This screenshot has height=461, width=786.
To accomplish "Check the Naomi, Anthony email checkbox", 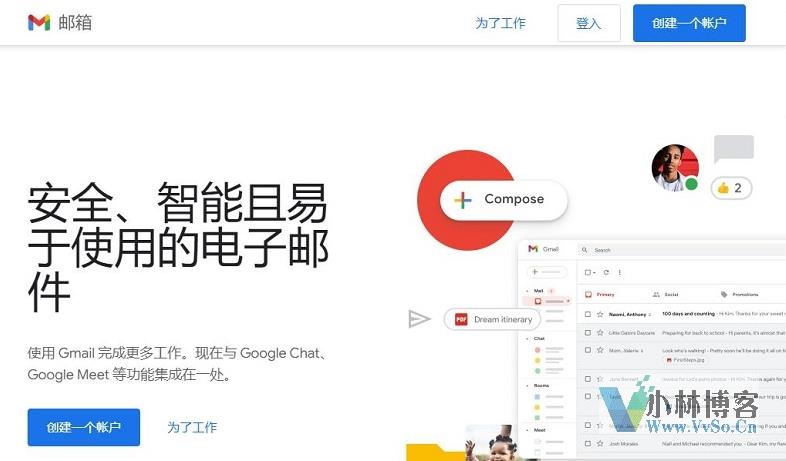I will [x=588, y=314].
